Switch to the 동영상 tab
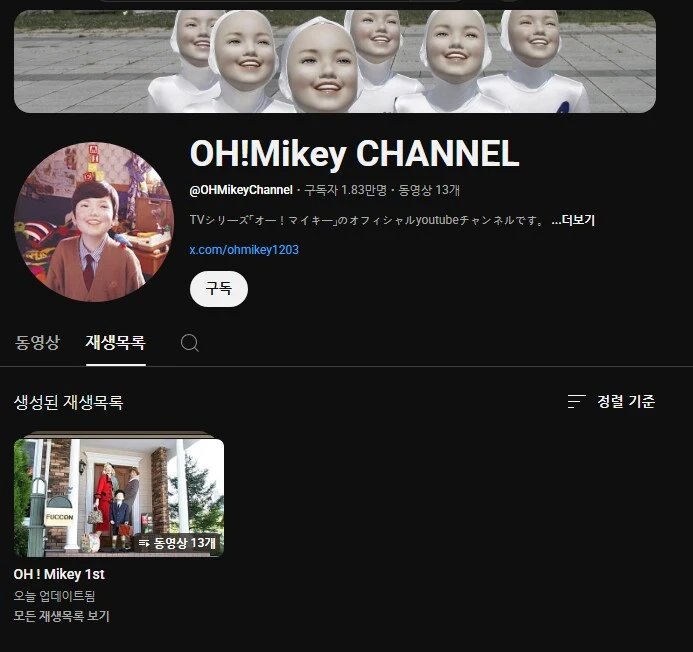 click(37, 343)
